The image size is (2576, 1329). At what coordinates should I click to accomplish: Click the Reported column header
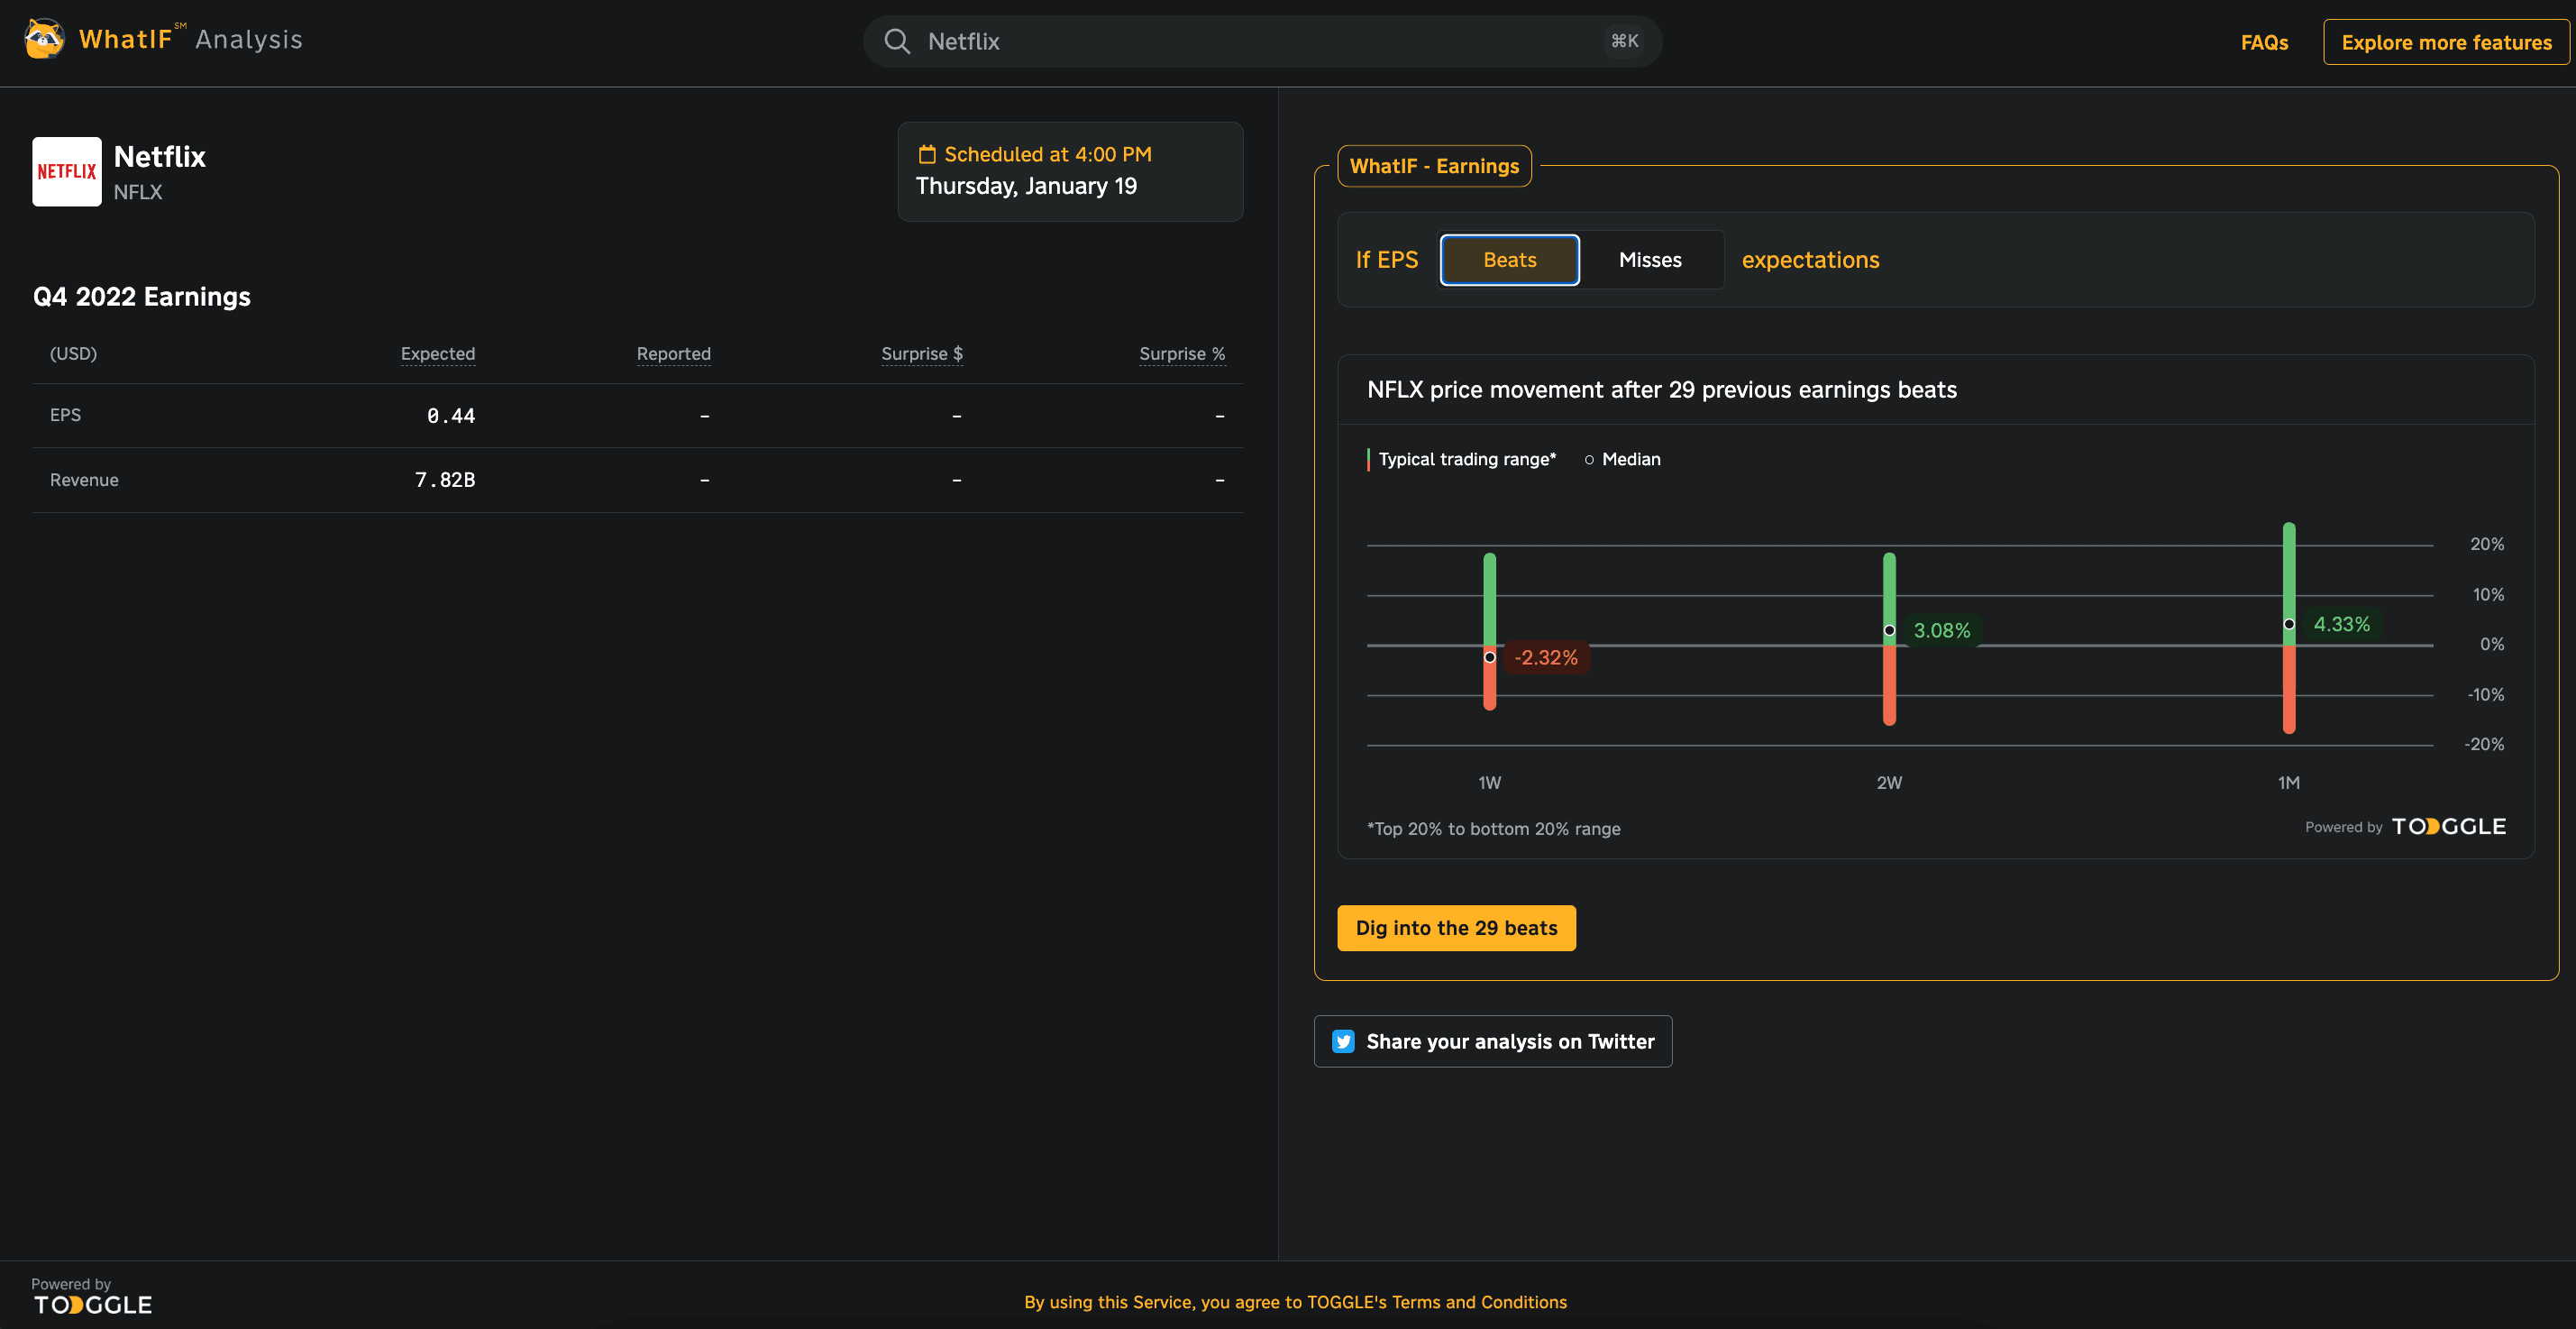[674, 354]
